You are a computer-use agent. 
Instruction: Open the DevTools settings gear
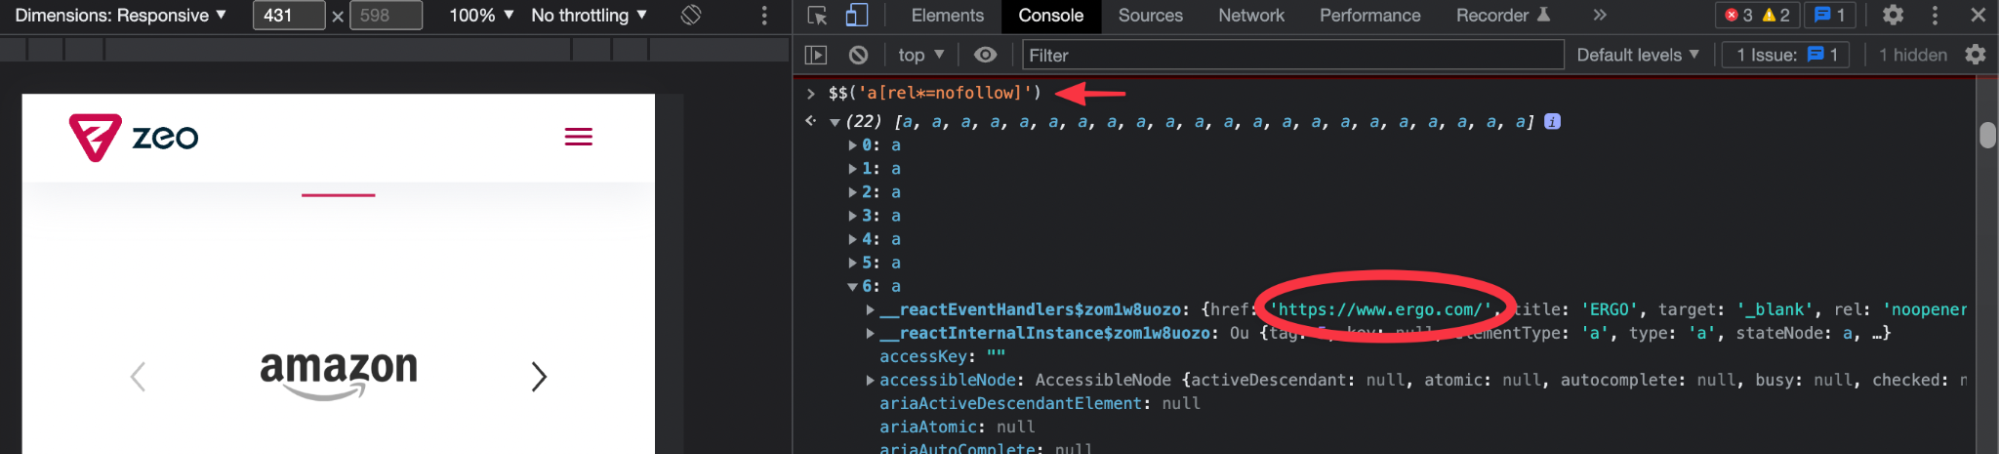(1893, 15)
